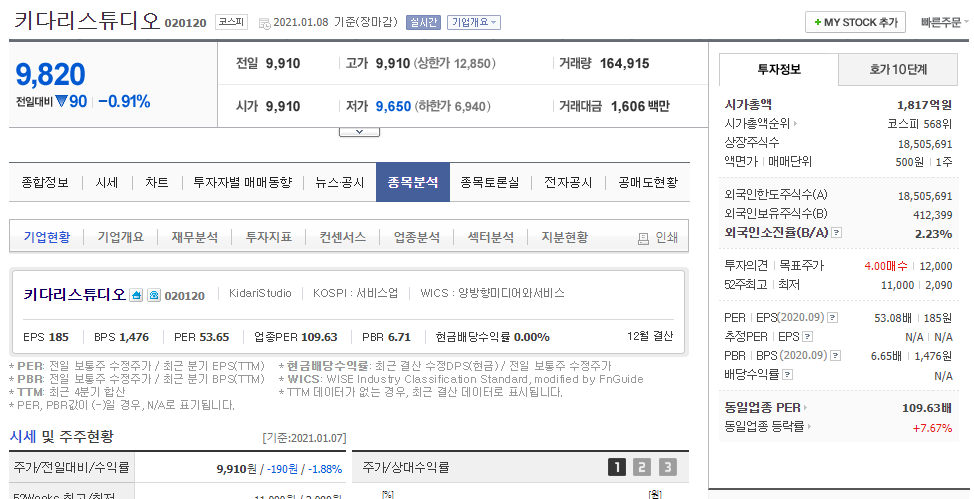Select 지분현황 sub-tab
Image resolution: width=974 pixels, height=499 pixels.
[x=564, y=237]
